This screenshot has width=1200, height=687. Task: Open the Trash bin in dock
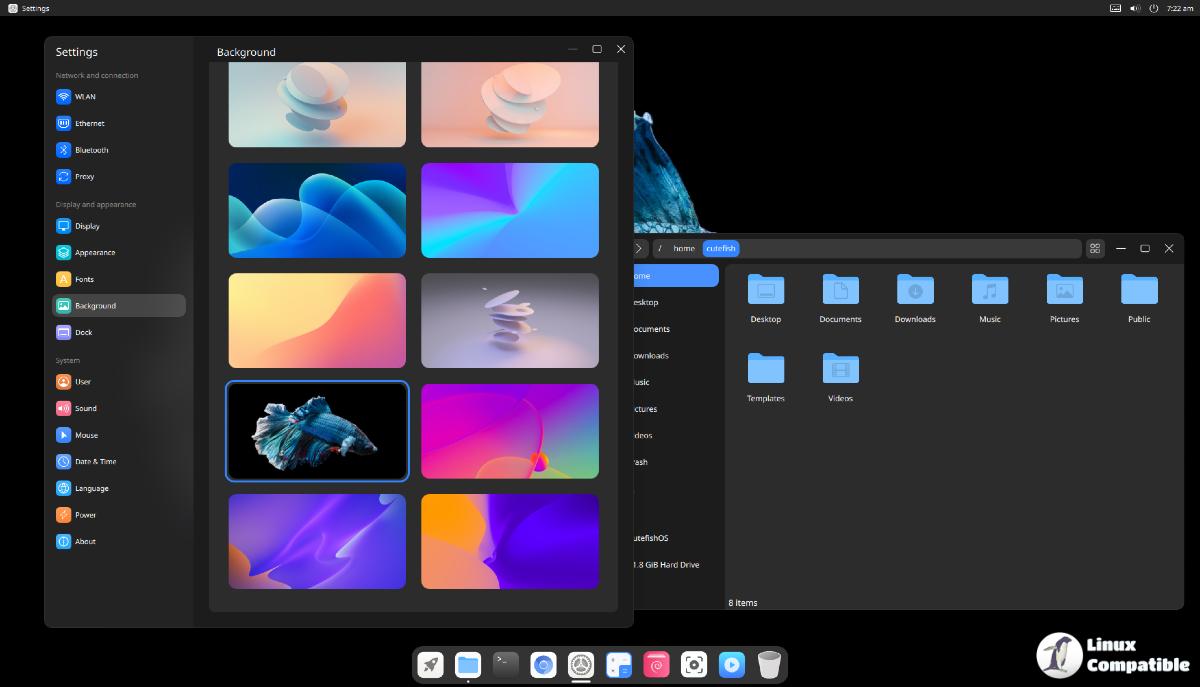click(769, 664)
